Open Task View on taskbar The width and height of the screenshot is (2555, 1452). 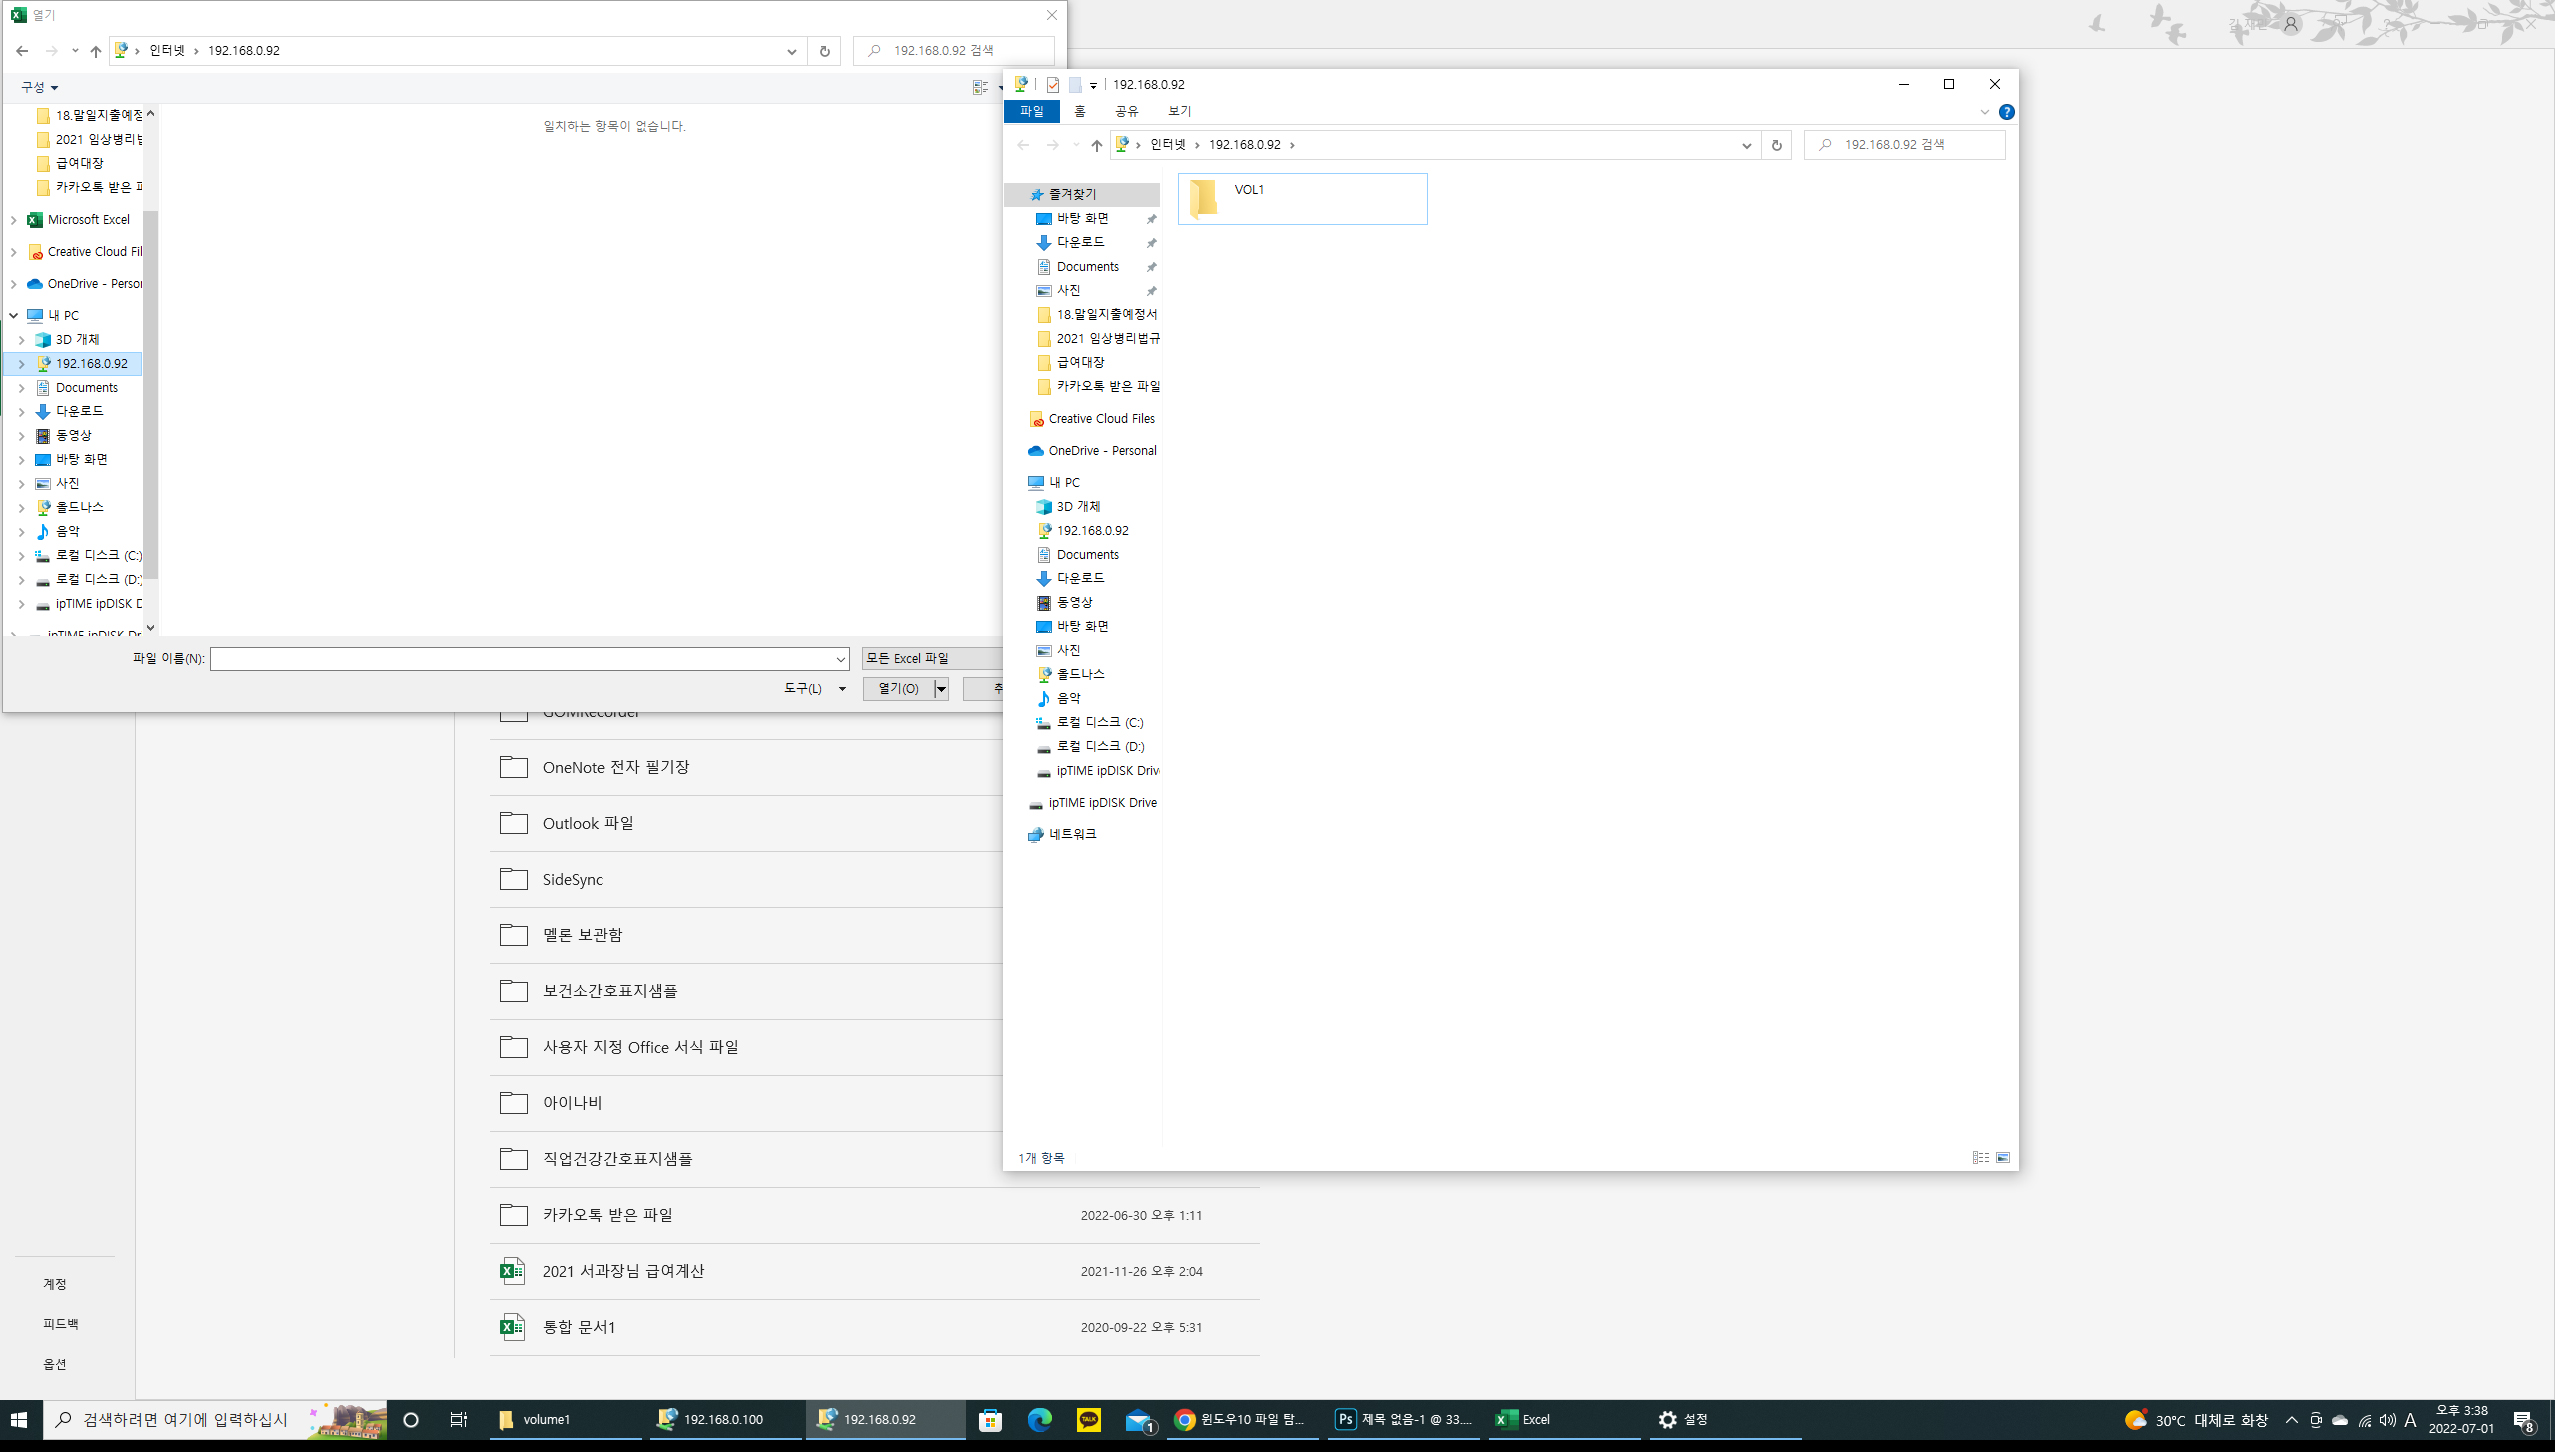459,1419
